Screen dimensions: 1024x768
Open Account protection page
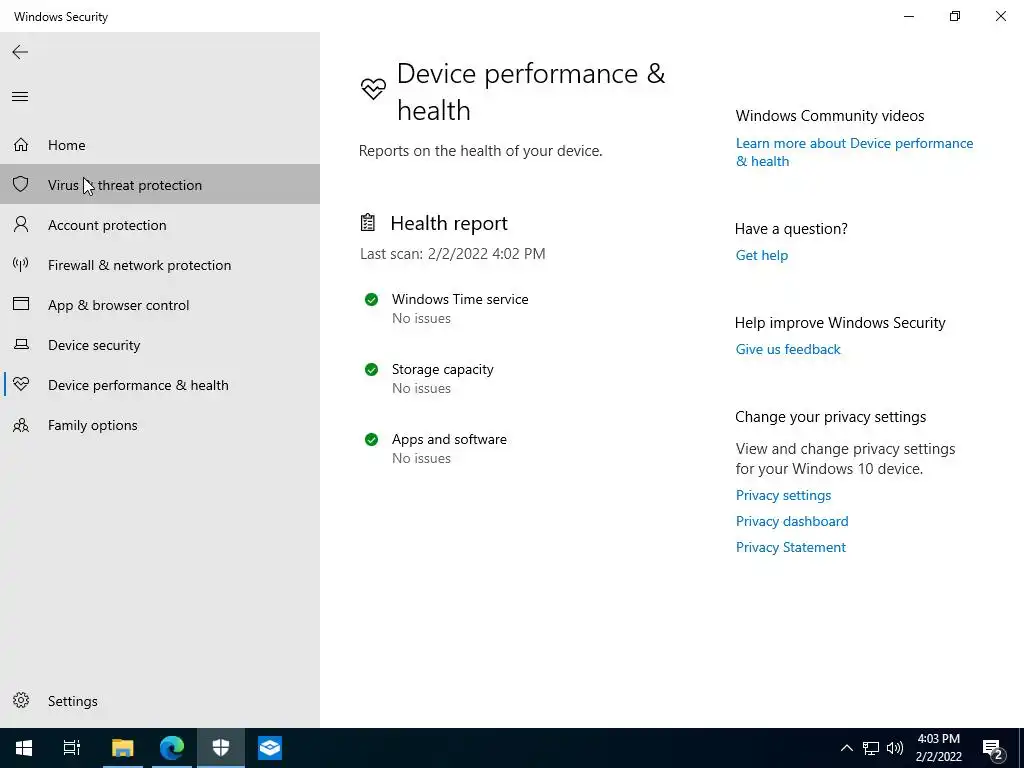coord(160,225)
